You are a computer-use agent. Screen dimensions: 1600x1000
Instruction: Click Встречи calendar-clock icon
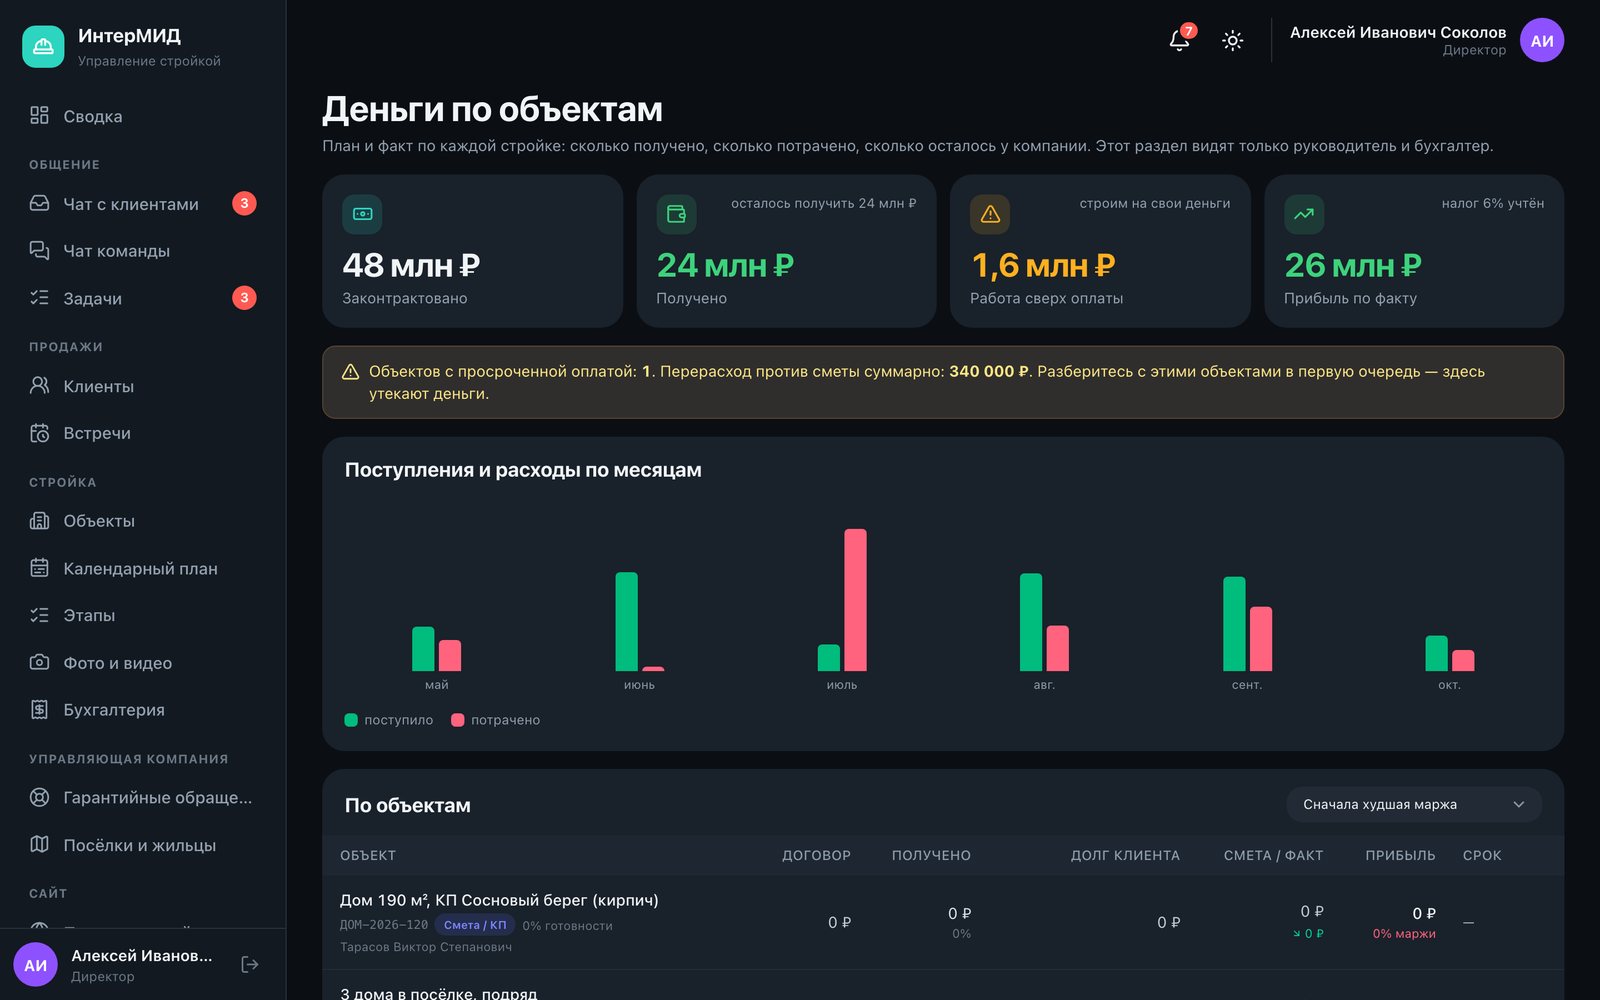(x=39, y=433)
